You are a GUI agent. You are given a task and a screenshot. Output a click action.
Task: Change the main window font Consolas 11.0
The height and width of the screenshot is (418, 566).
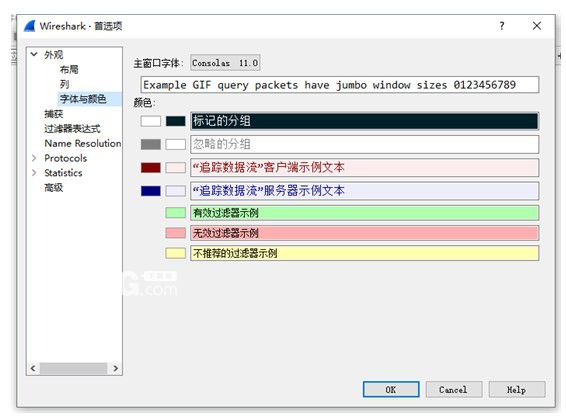pos(225,63)
